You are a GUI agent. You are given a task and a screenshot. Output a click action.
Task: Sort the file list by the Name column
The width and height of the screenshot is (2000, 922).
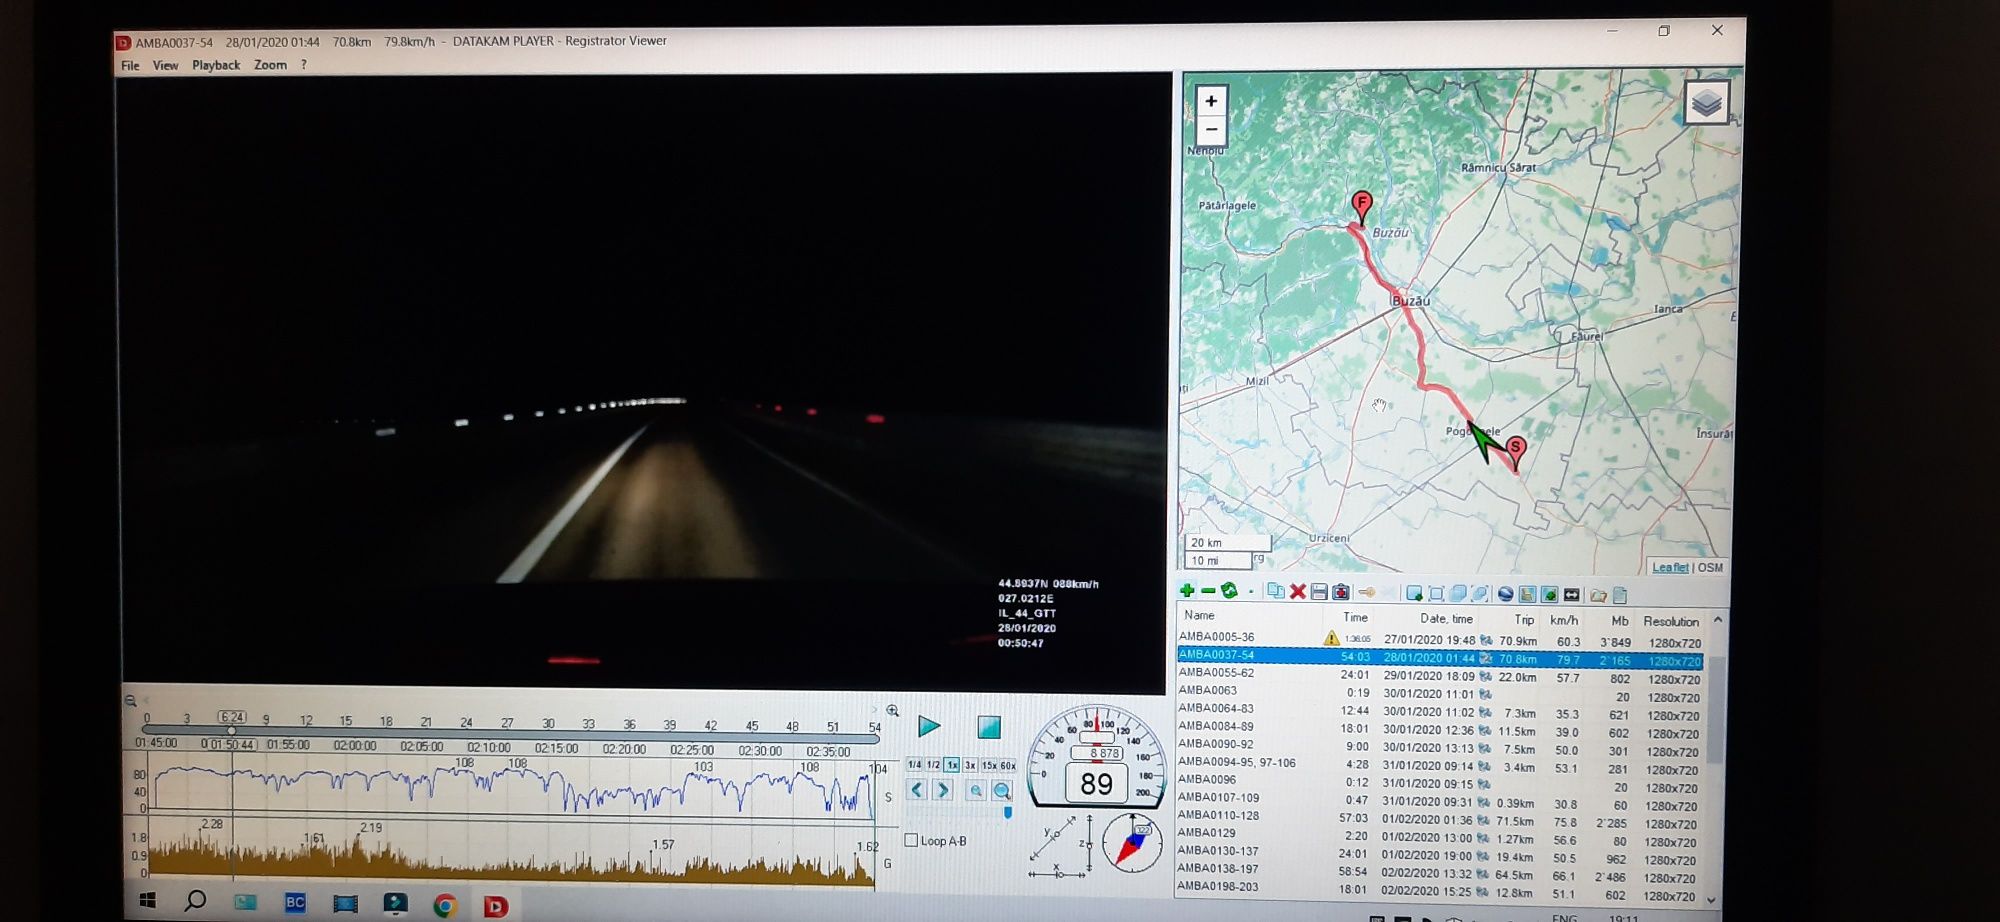point(1199,615)
